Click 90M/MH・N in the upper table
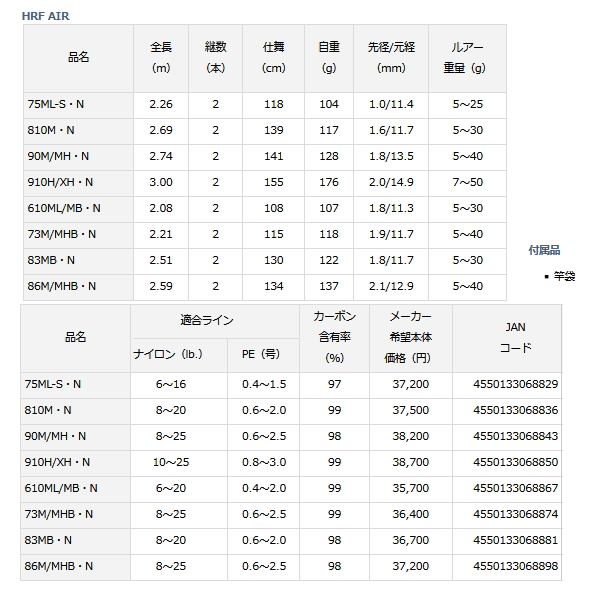Image resolution: width=600 pixels, height=600 pixels. (58, 156)
